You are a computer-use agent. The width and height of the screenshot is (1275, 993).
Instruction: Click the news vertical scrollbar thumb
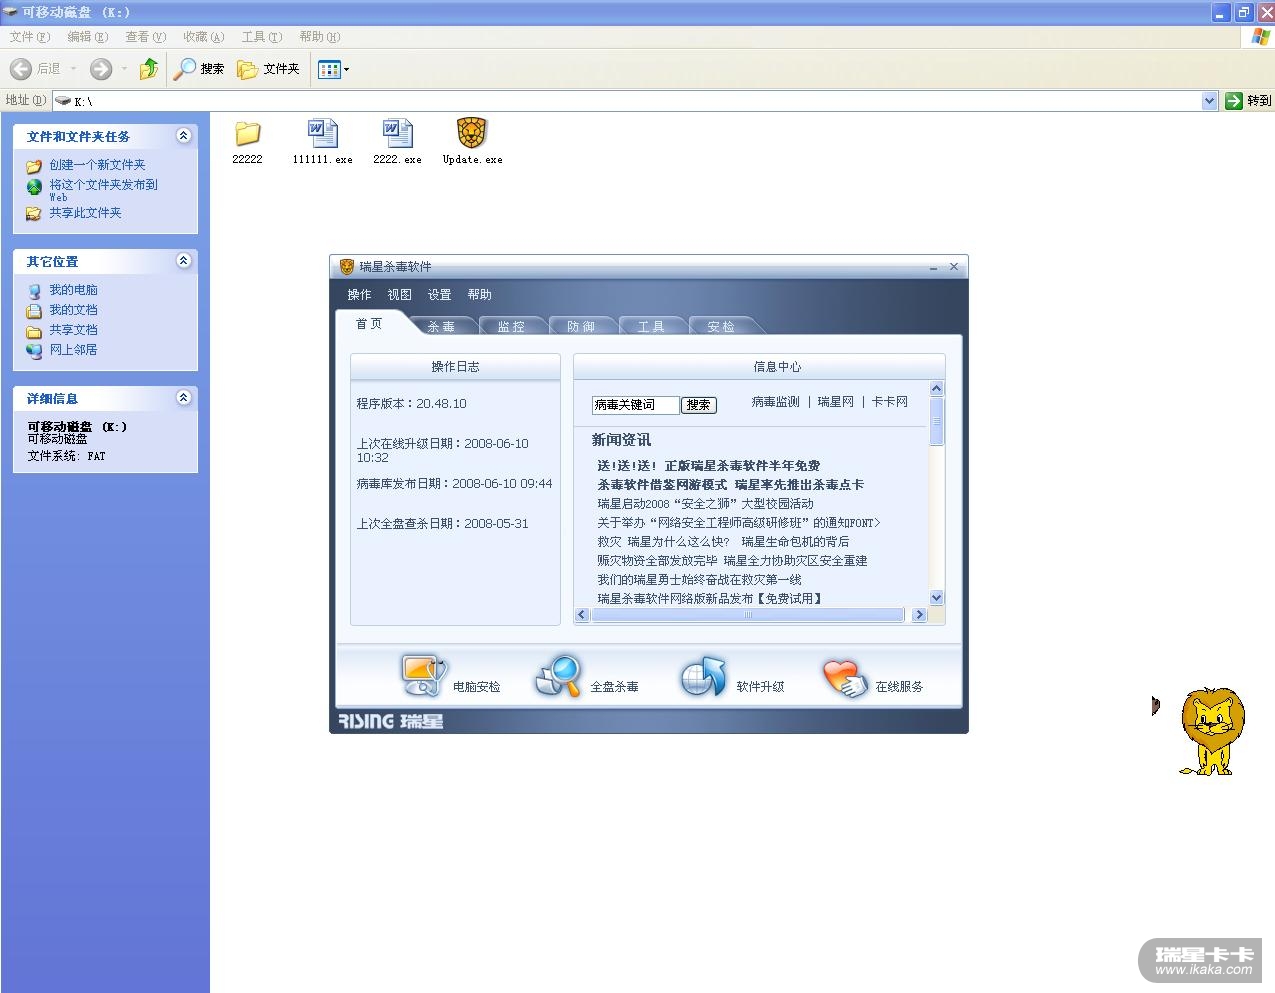click(937, 421)
